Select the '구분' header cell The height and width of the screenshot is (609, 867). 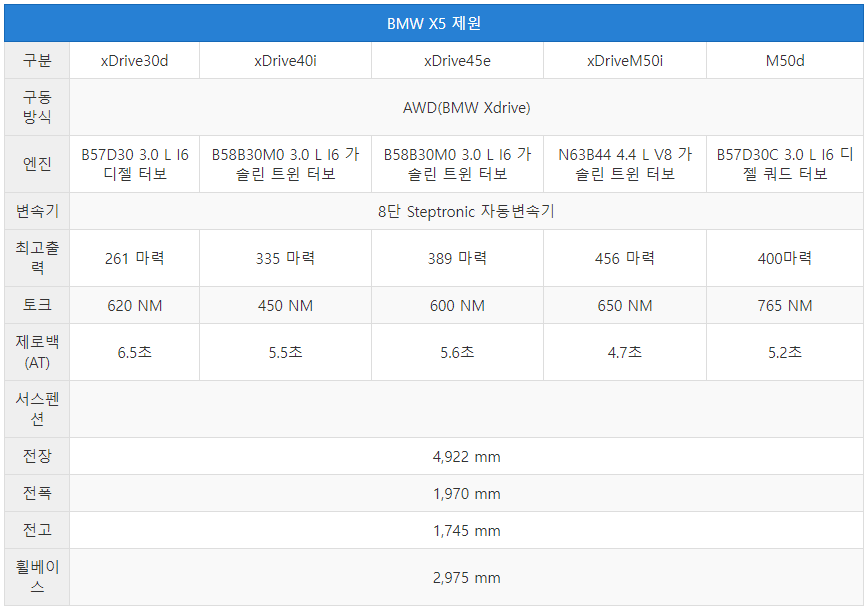(37, 60)
